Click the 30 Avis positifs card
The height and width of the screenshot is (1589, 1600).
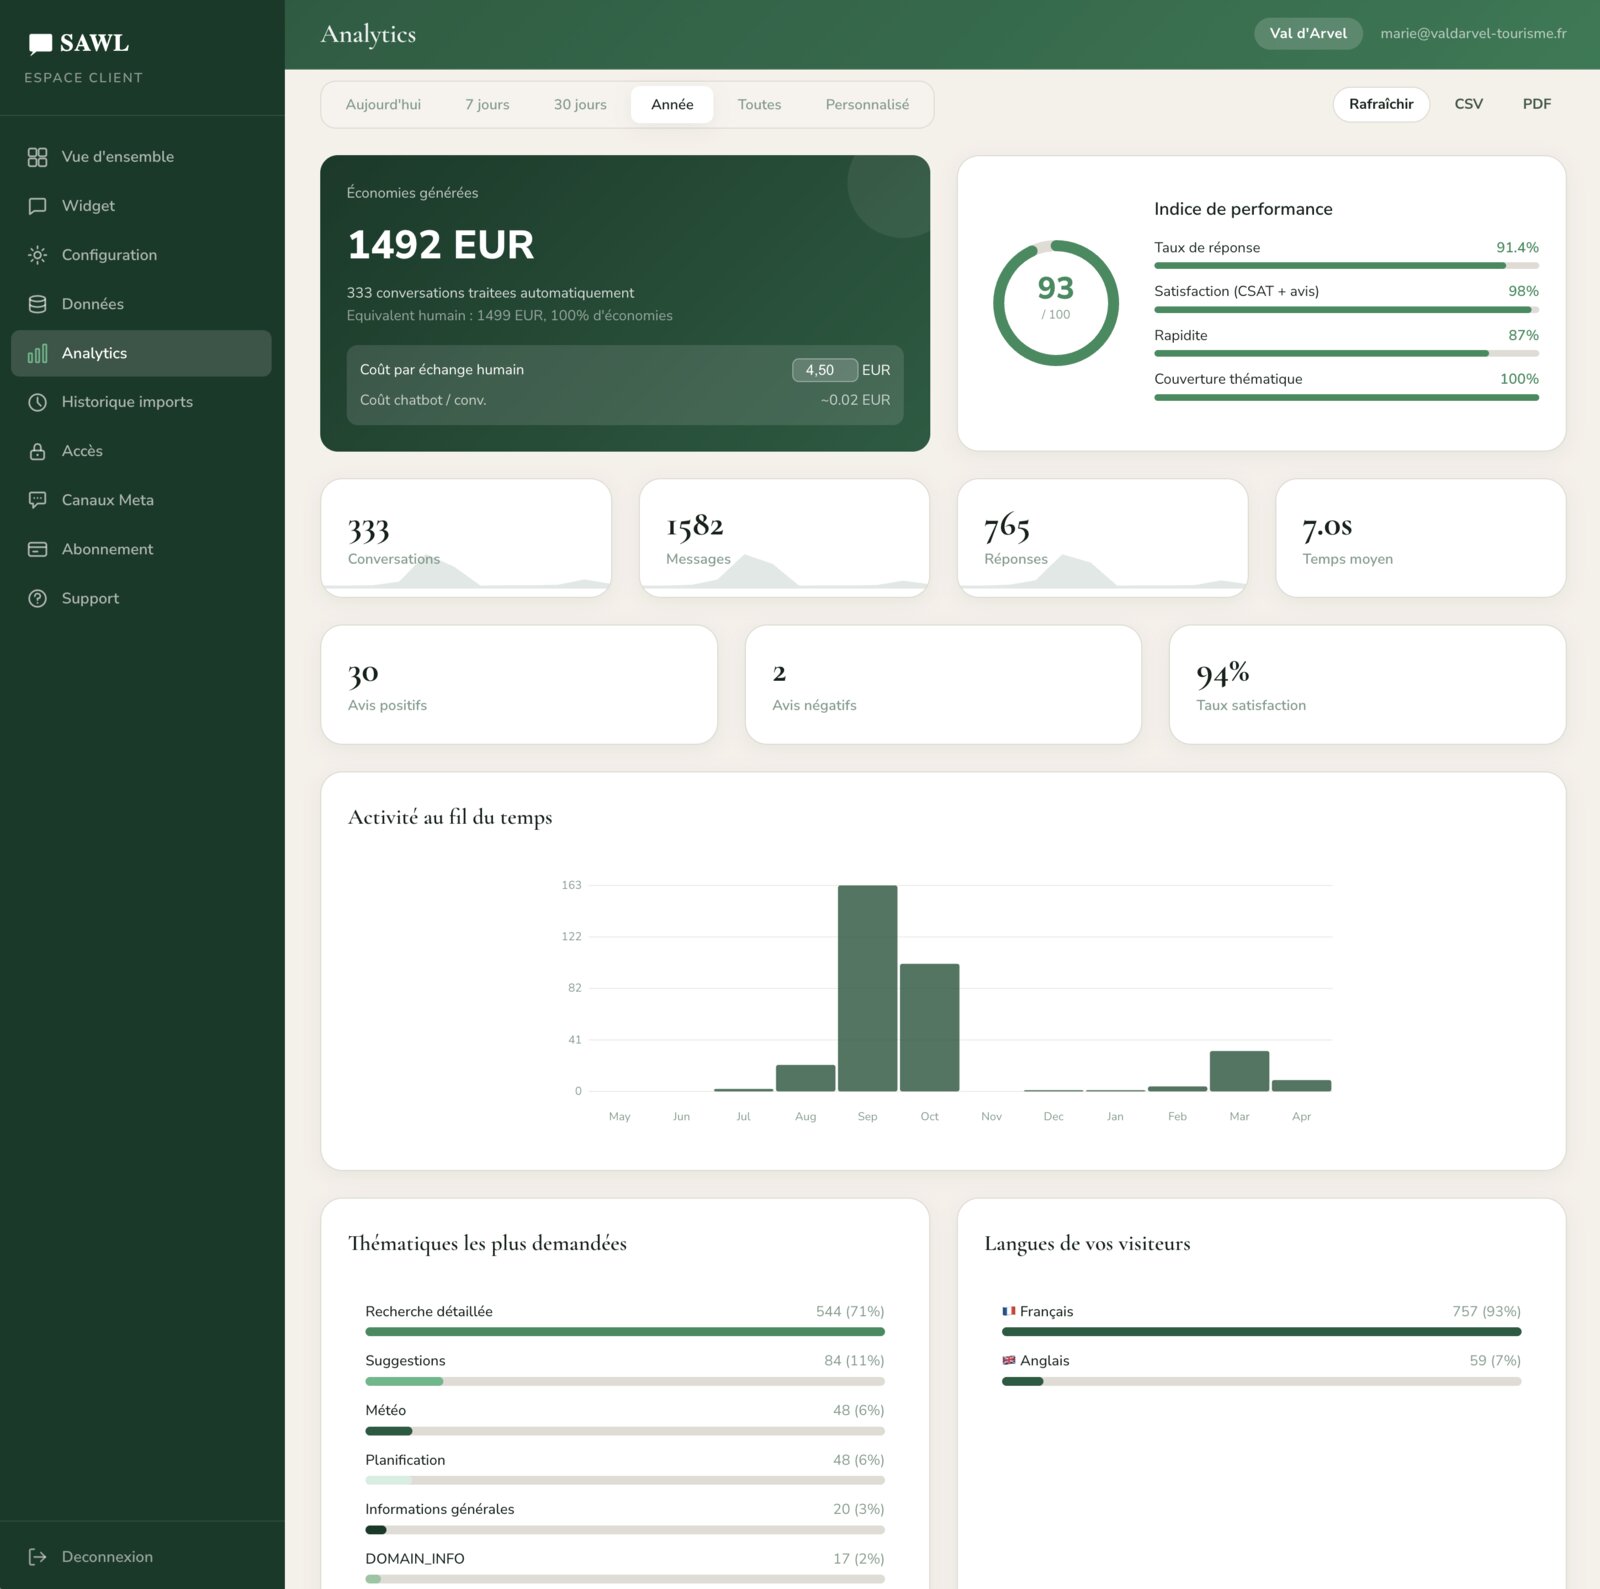[x=519, y=685]
